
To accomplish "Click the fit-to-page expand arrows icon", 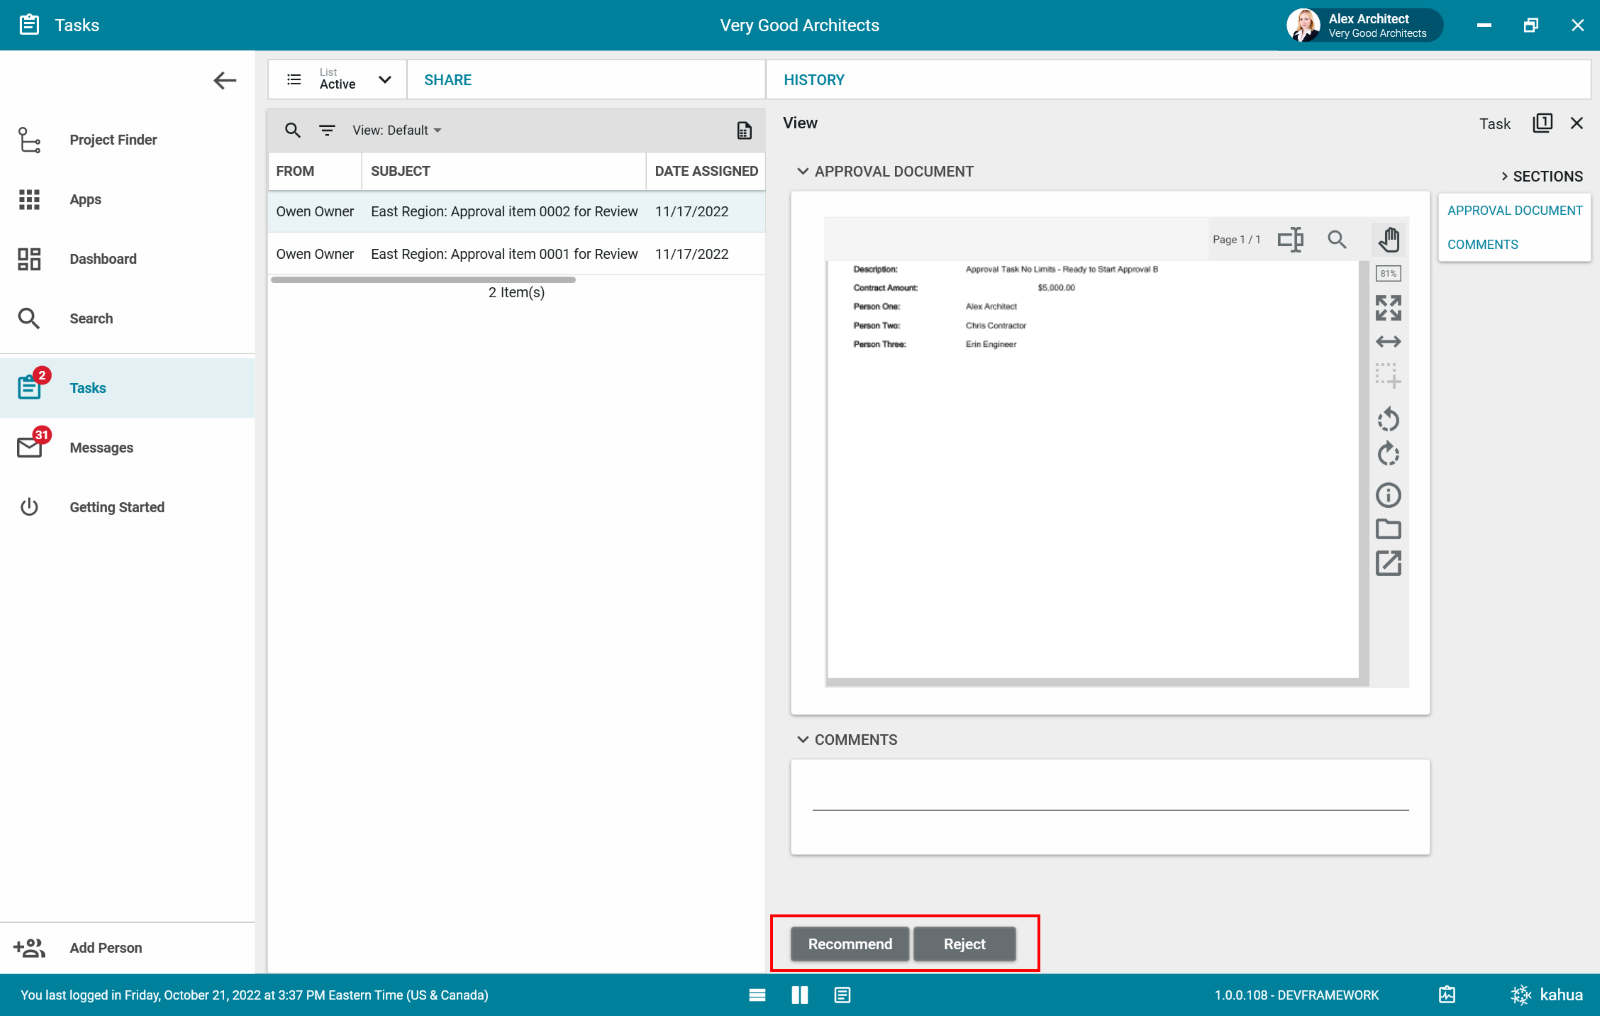I will coord(1388,308).
